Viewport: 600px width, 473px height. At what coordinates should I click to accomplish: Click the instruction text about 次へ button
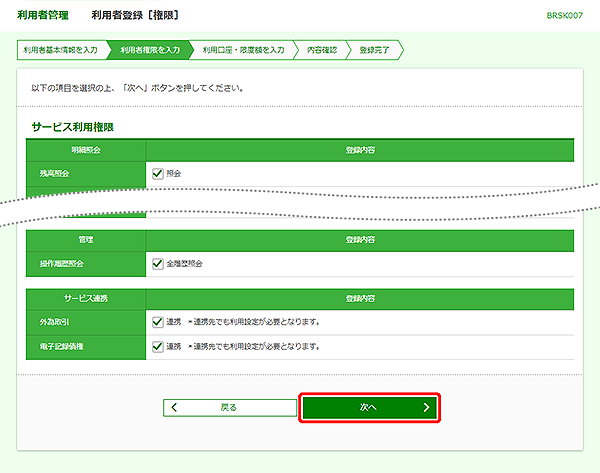(137, 88)
